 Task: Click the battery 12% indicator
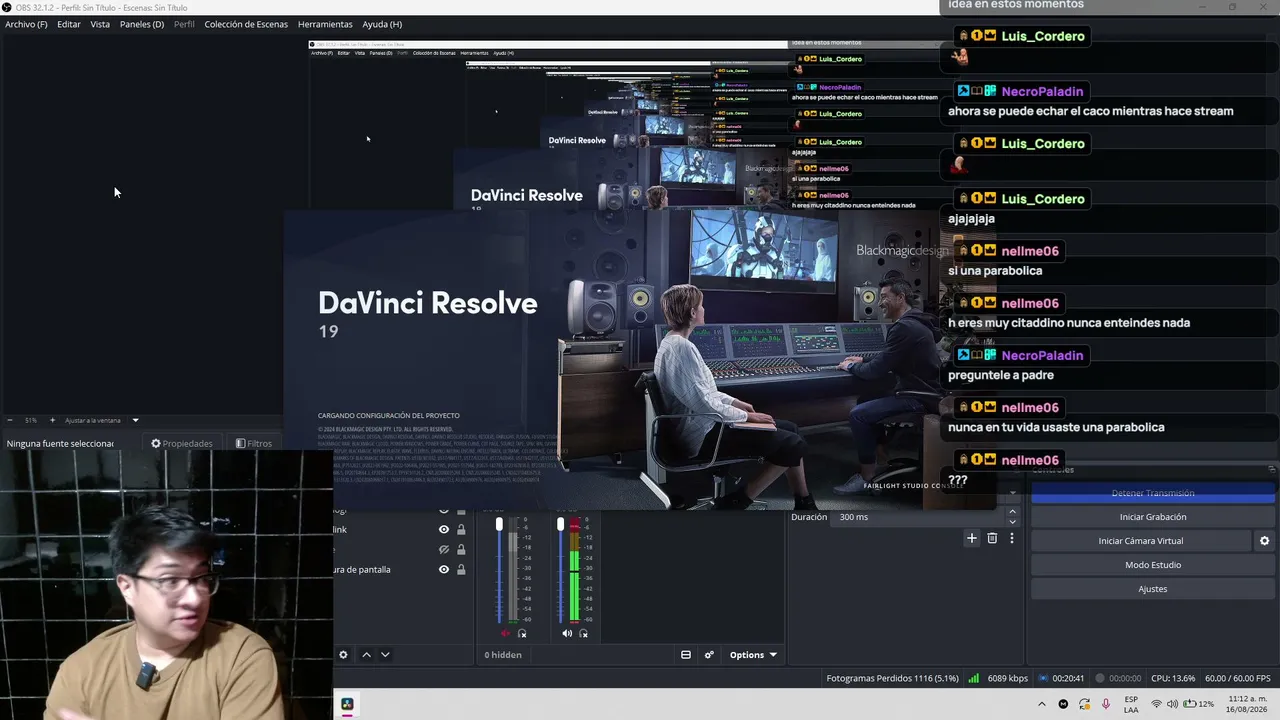pyautogui.click(x=1199, y=704)
